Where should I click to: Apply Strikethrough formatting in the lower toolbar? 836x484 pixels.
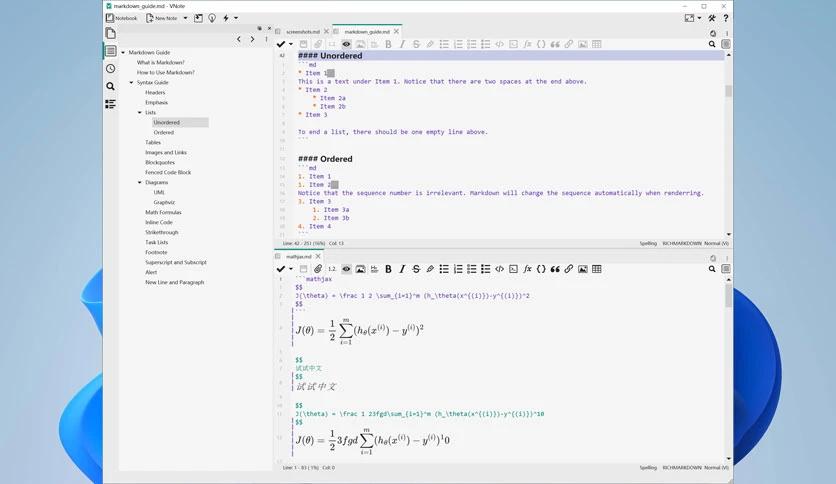(416, 269)
